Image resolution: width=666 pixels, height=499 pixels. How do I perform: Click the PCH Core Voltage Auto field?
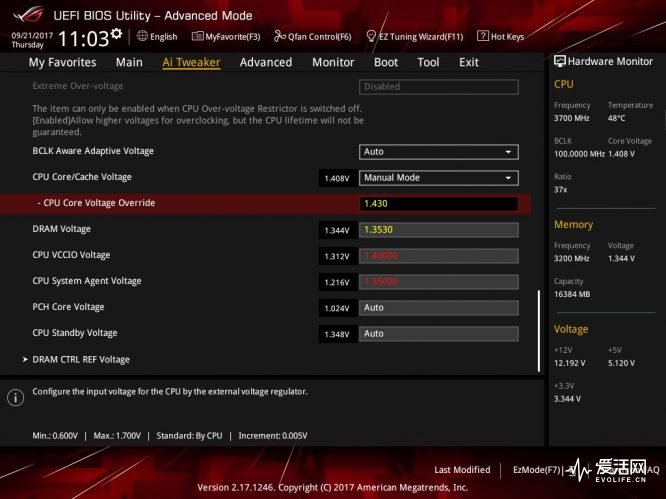(438, 308)
